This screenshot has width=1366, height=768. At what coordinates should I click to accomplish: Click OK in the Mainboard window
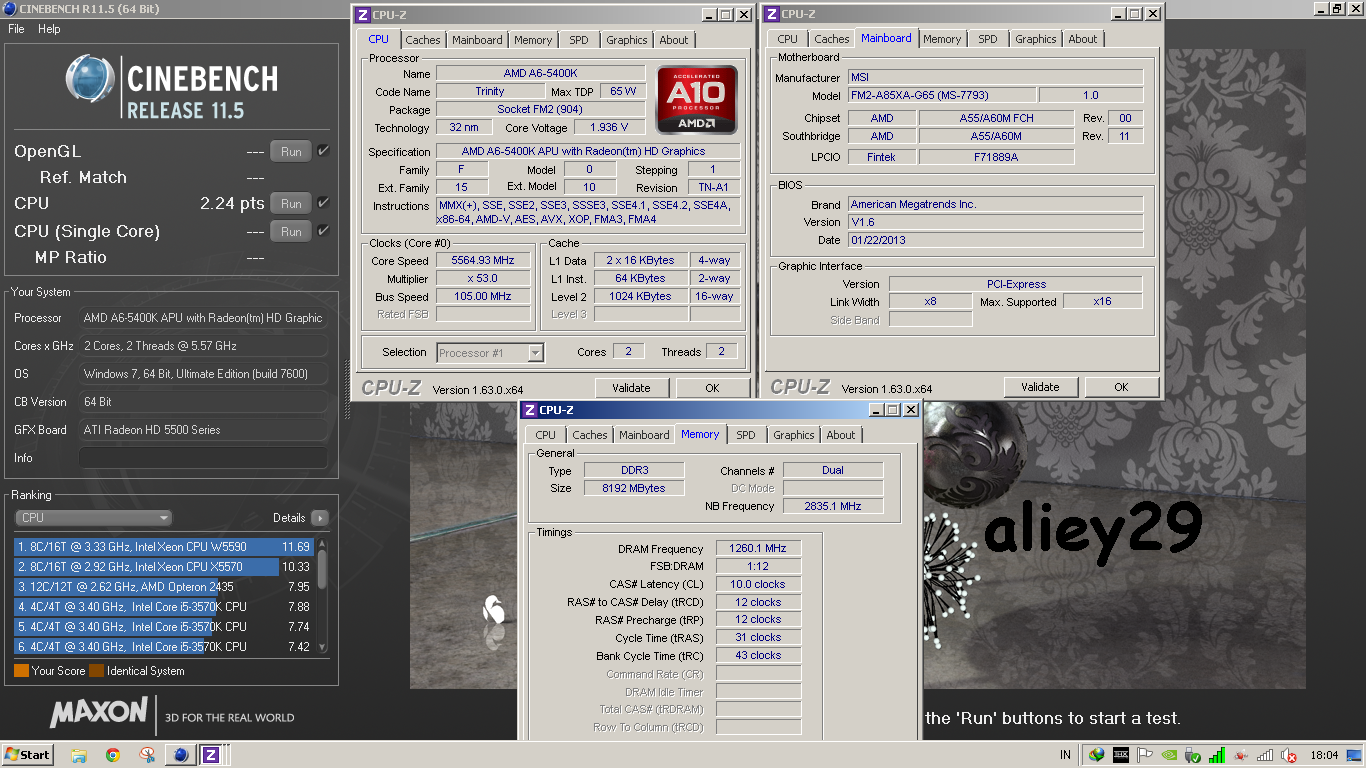click(x=1121, y=387)
